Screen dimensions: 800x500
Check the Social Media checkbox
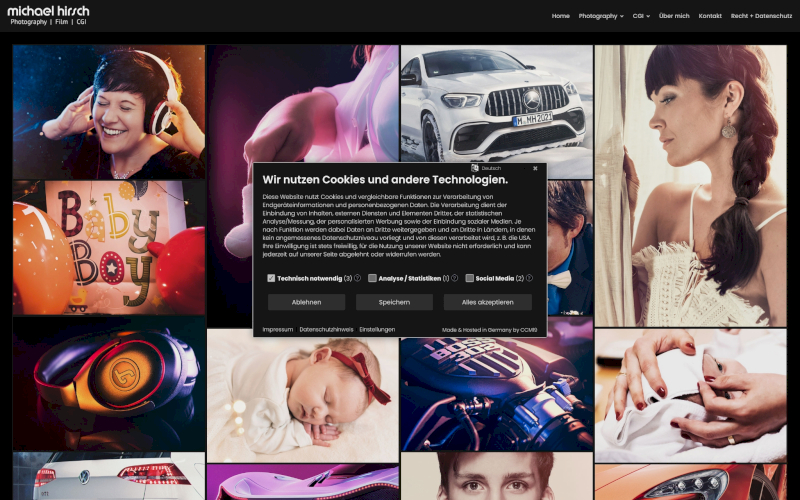tap(469, 278)
